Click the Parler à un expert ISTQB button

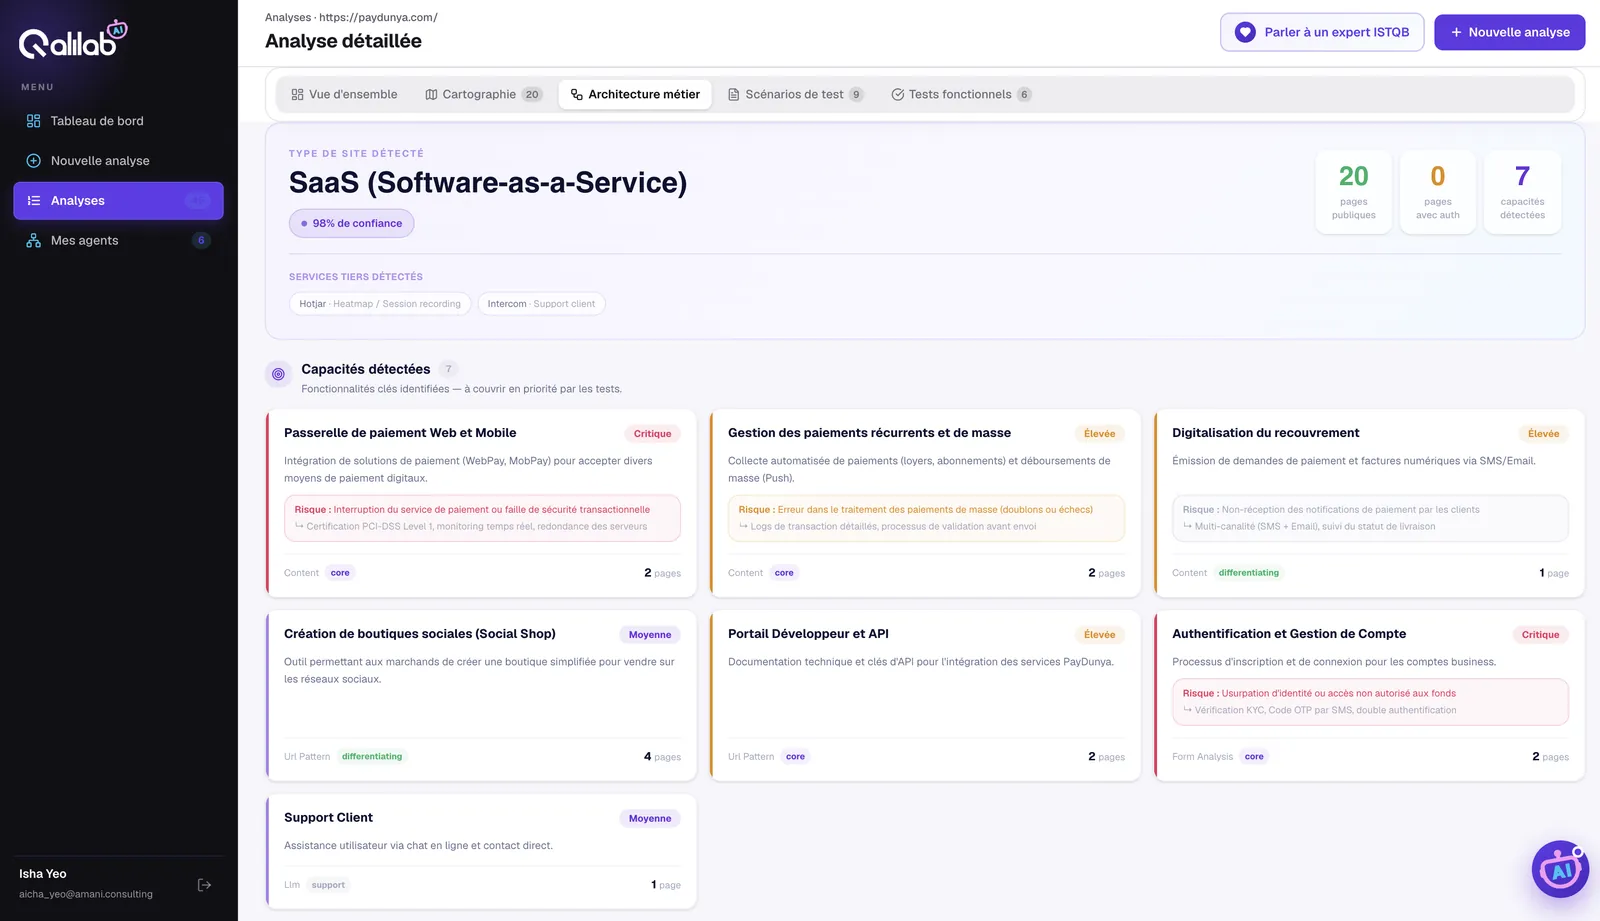pyautogui.click(x=1322, y=32)
